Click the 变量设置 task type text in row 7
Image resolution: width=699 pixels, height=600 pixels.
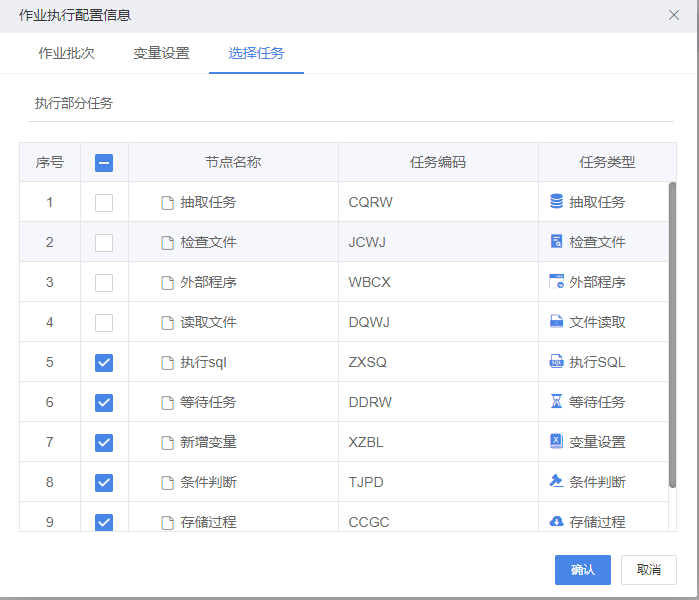(x=597, y=442)
